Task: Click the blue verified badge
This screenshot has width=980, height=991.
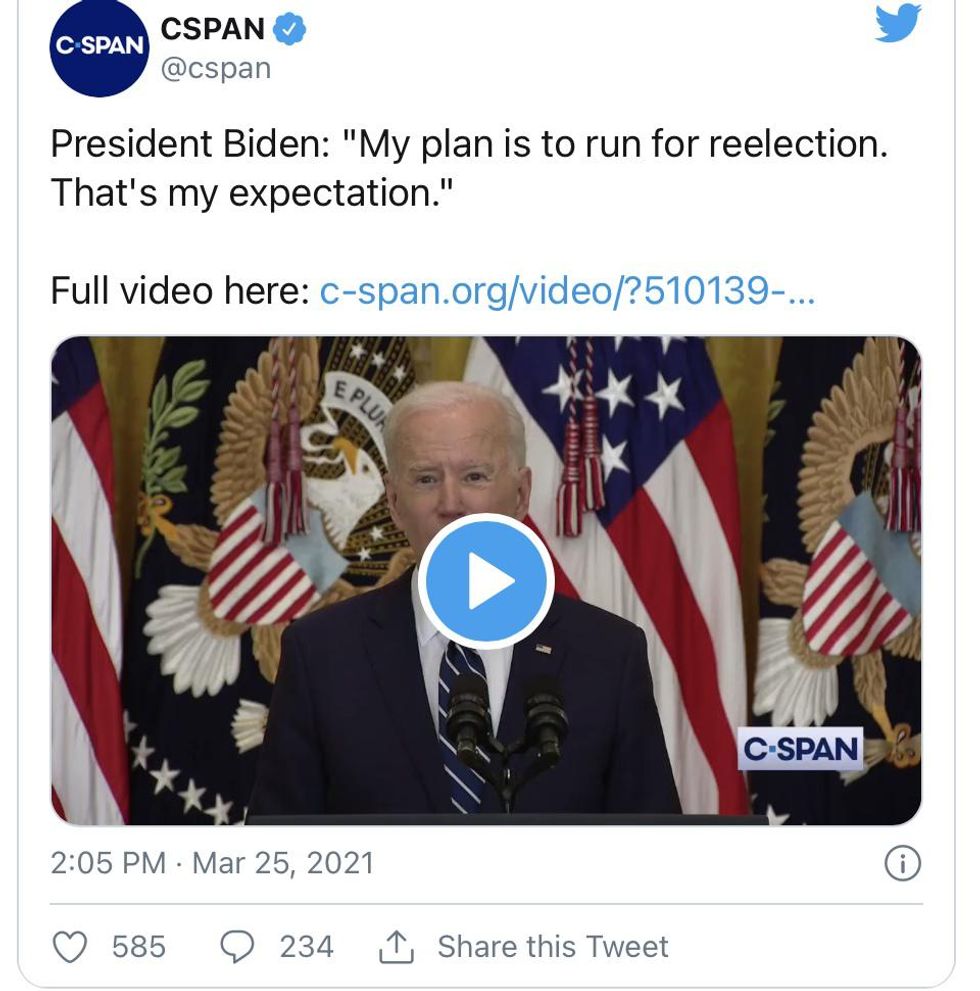Action: [290, 30]
